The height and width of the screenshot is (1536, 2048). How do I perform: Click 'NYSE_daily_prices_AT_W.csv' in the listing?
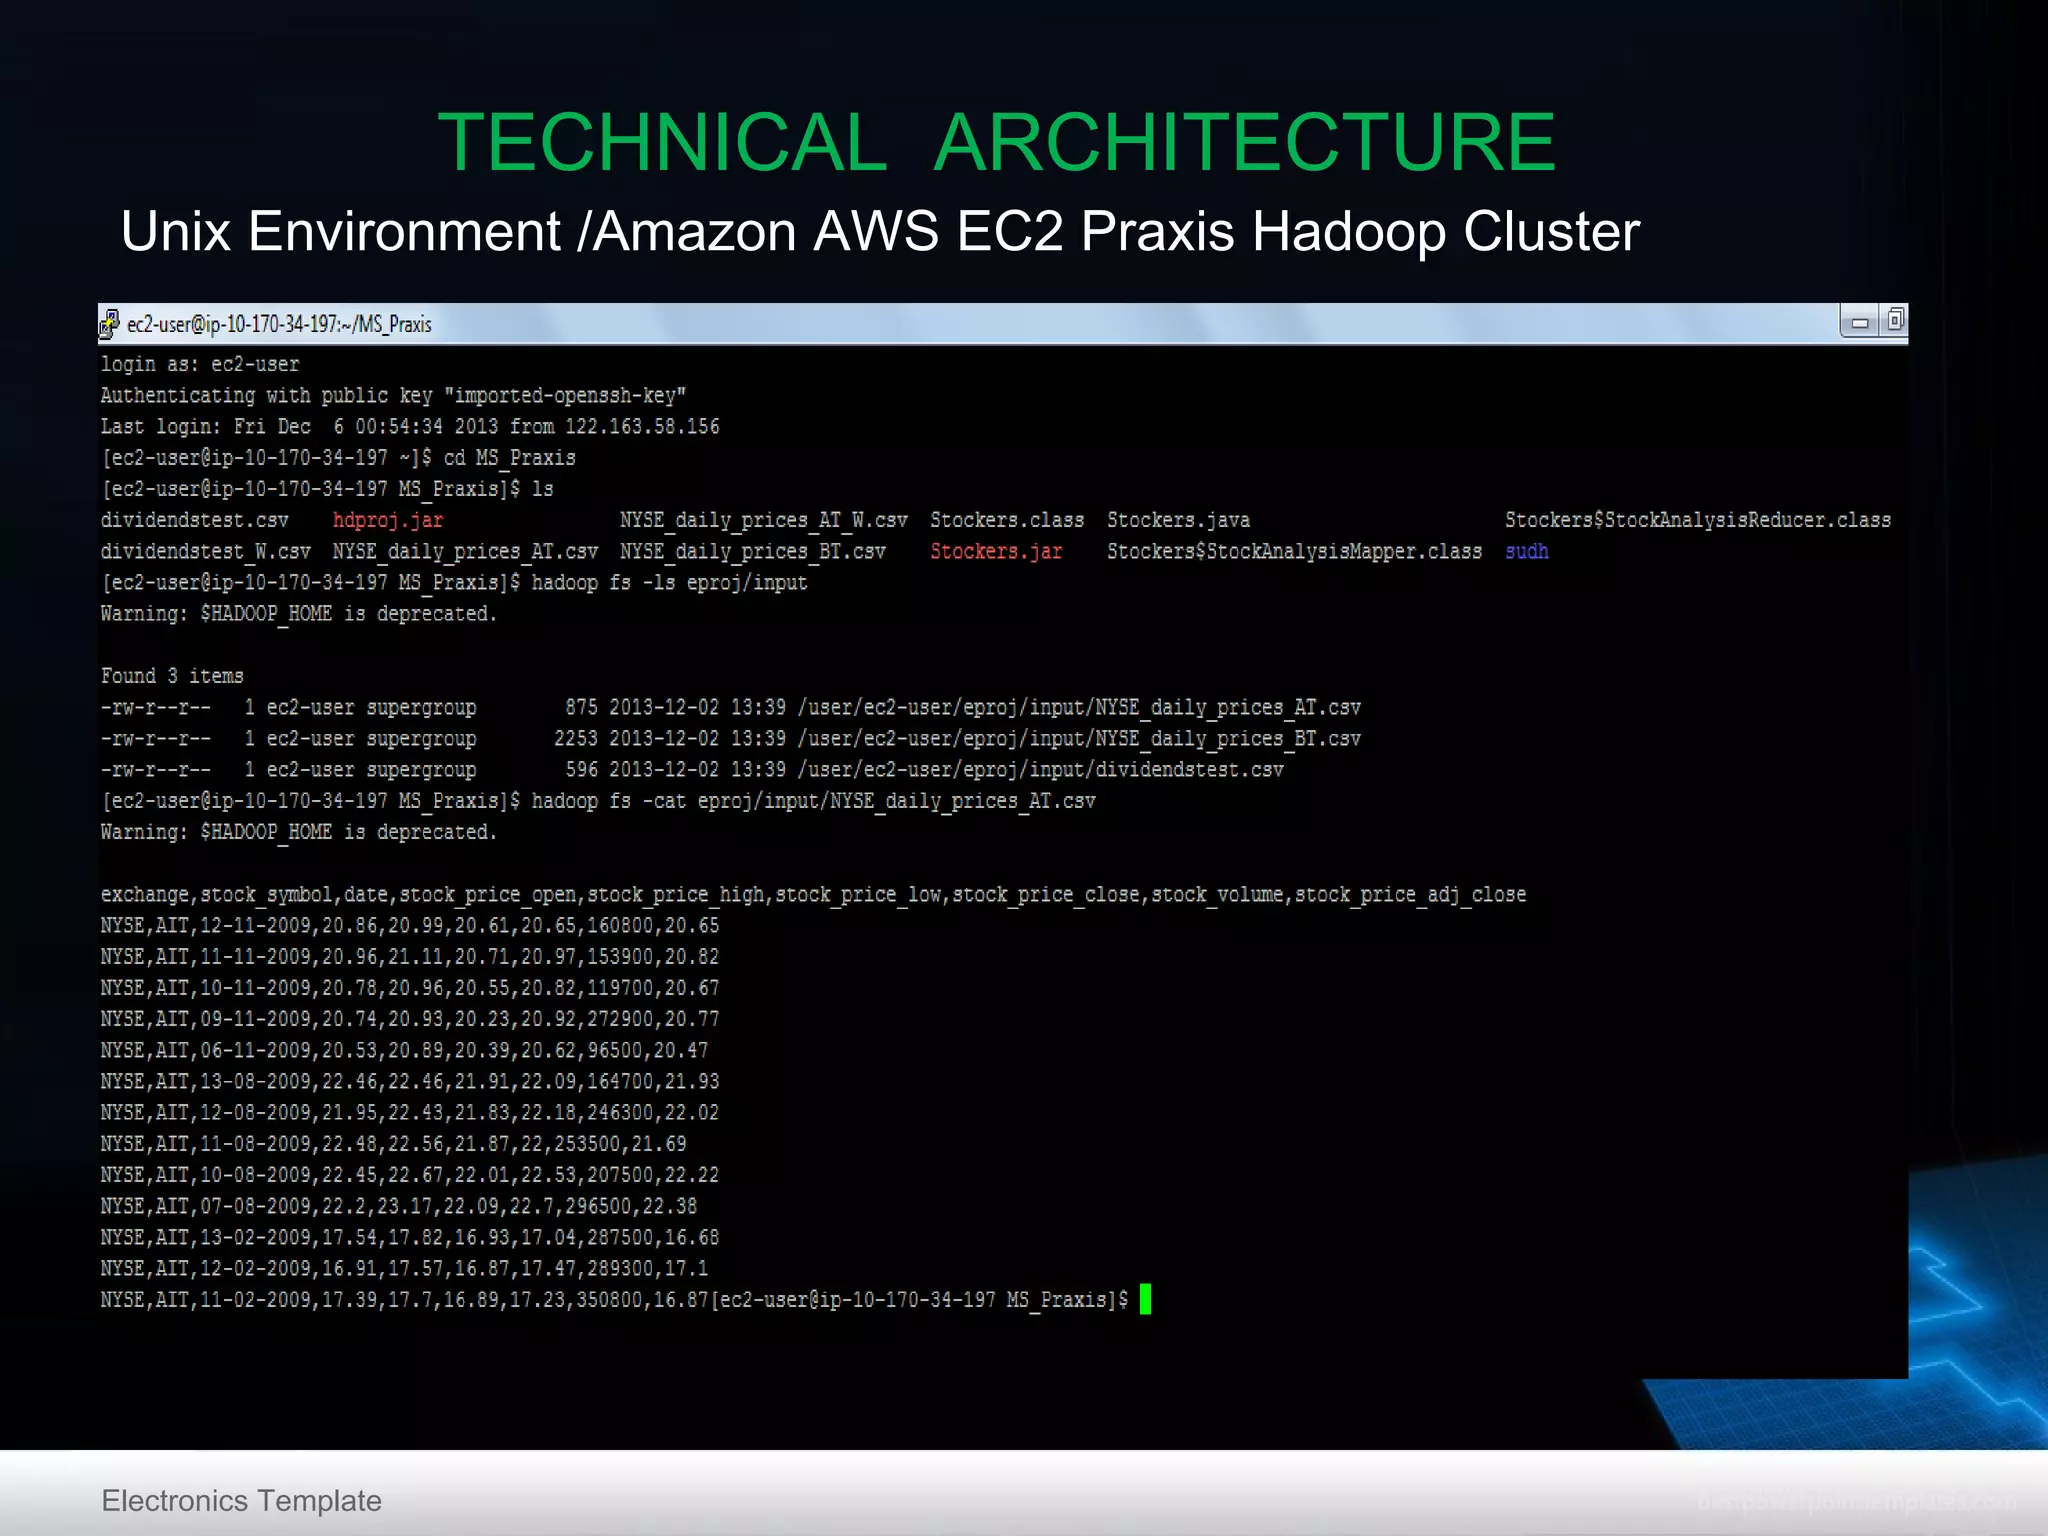764,520
